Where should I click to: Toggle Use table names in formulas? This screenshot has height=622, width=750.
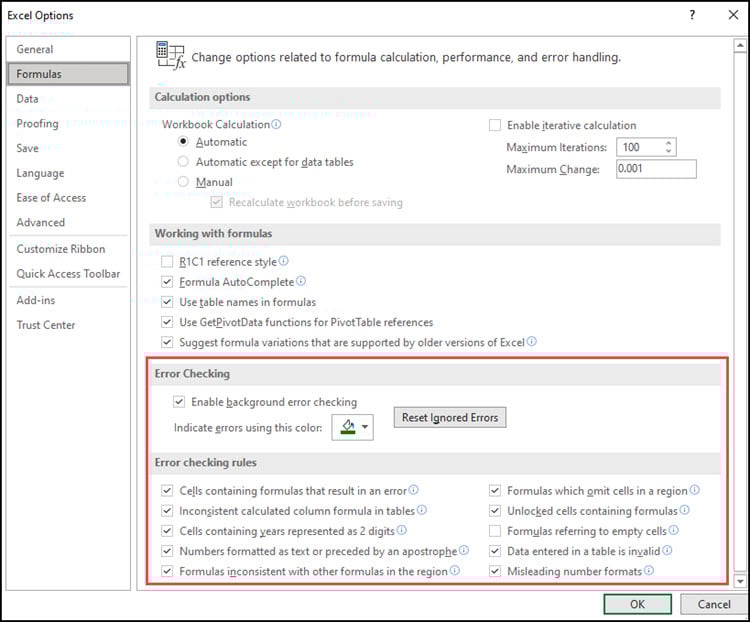167,302
